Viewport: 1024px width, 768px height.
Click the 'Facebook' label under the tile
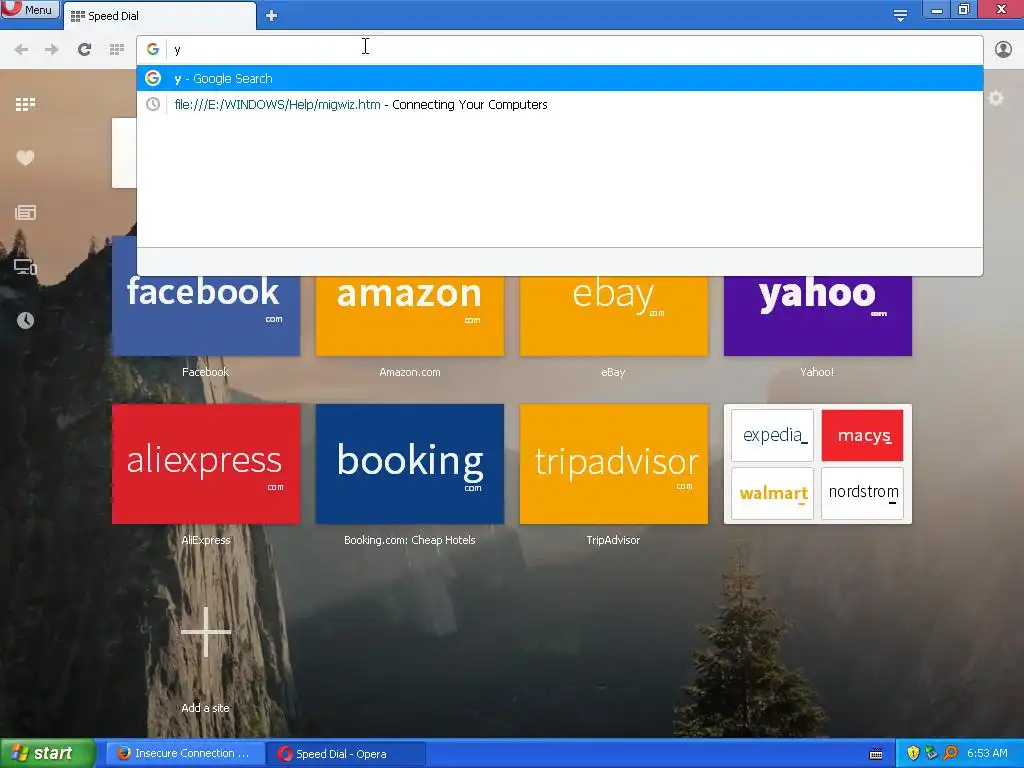(x=205, y=372)
